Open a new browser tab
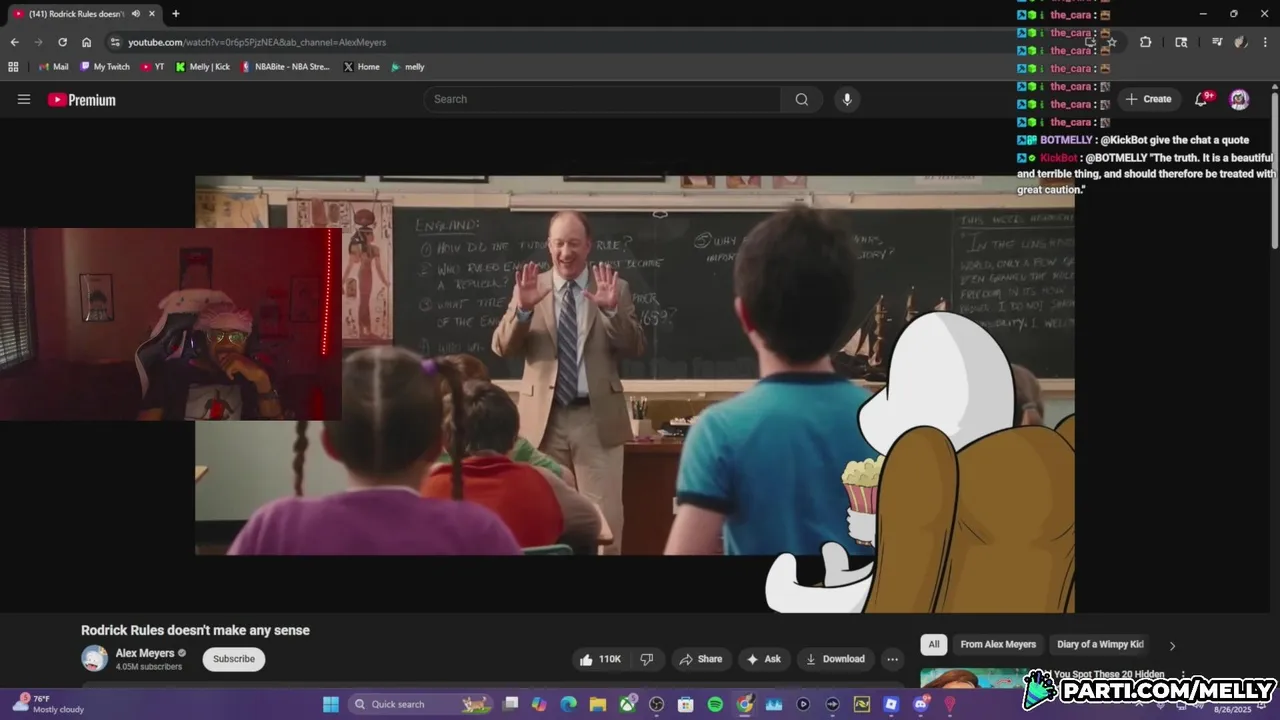 (175, 14)
